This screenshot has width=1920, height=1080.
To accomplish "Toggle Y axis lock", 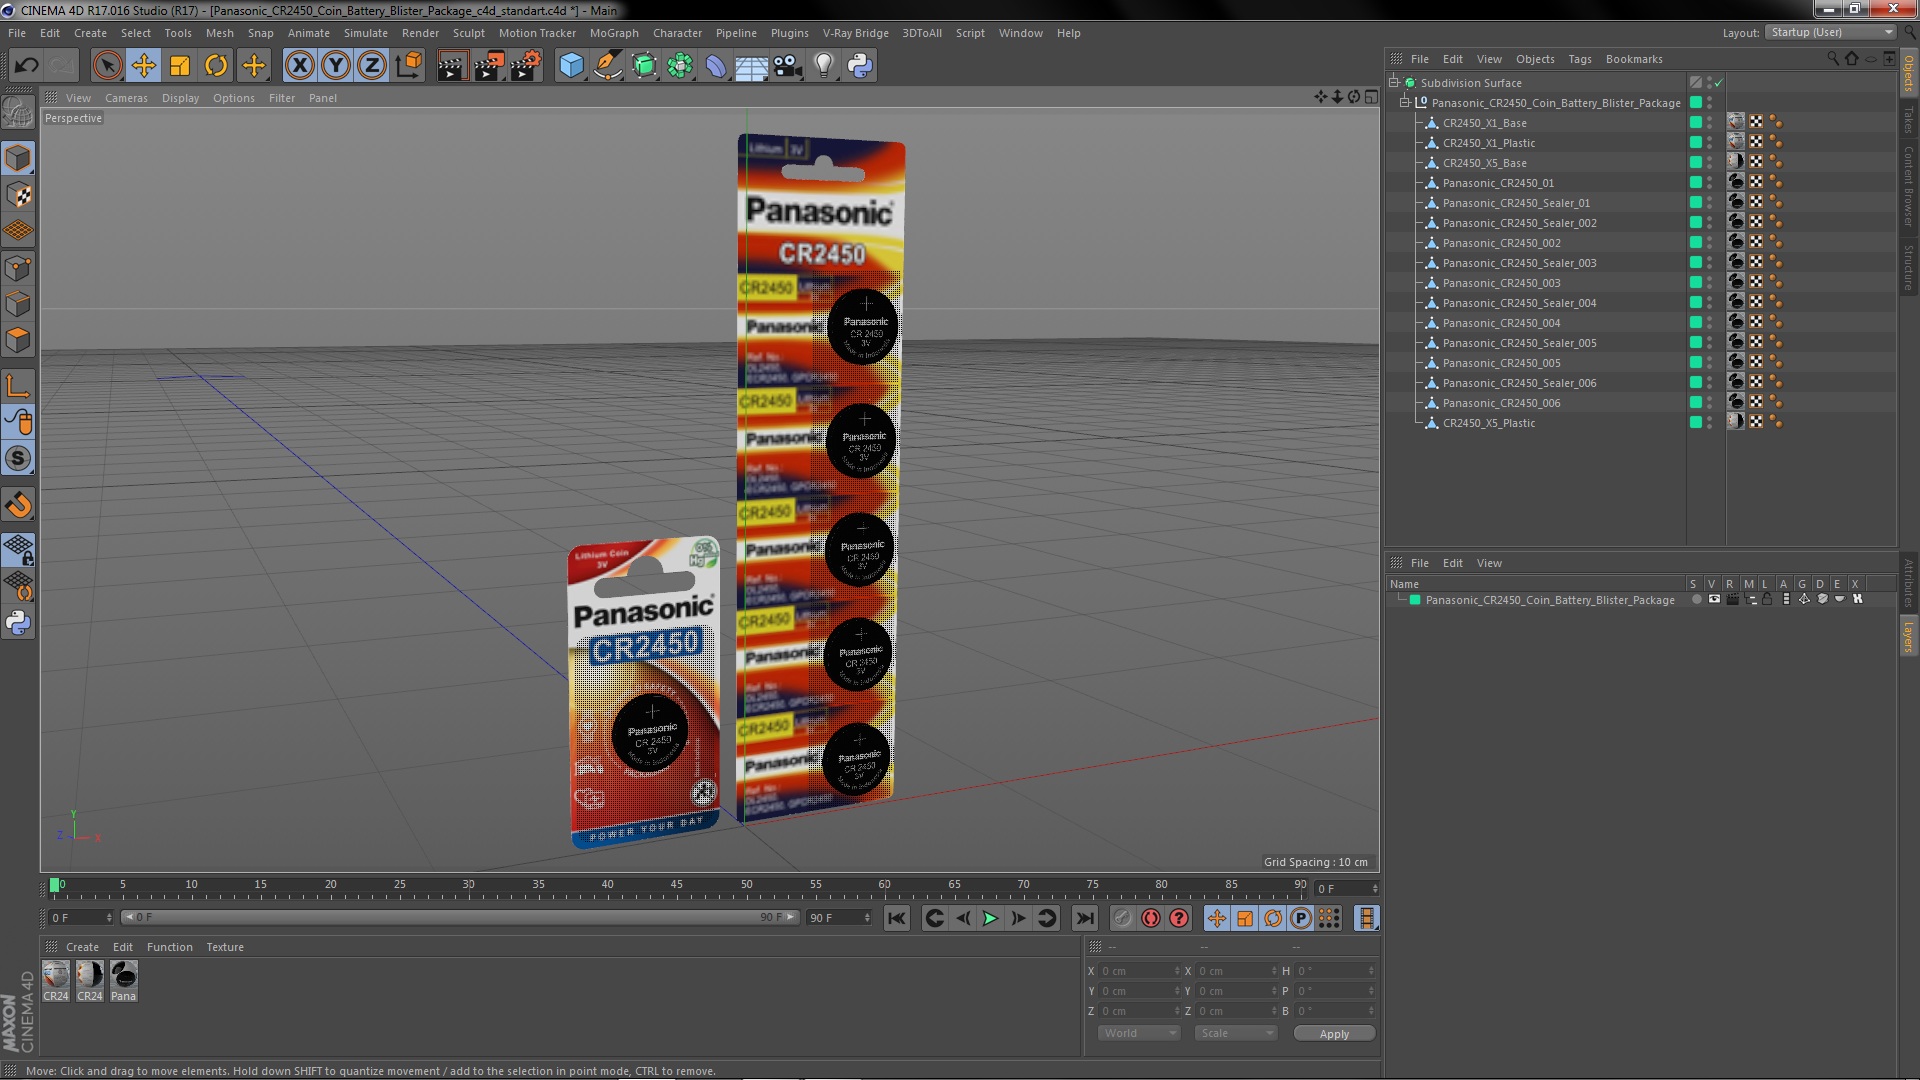I will click(x=336, y=66).
